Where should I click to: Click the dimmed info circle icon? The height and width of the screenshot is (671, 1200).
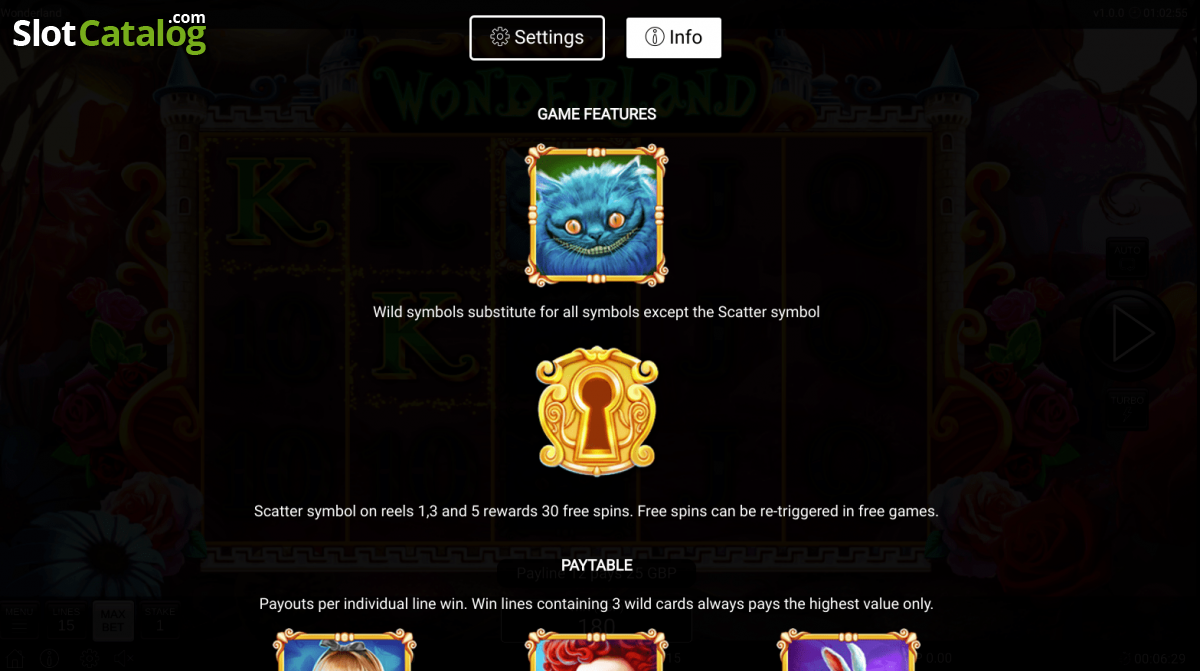[49, 659]
